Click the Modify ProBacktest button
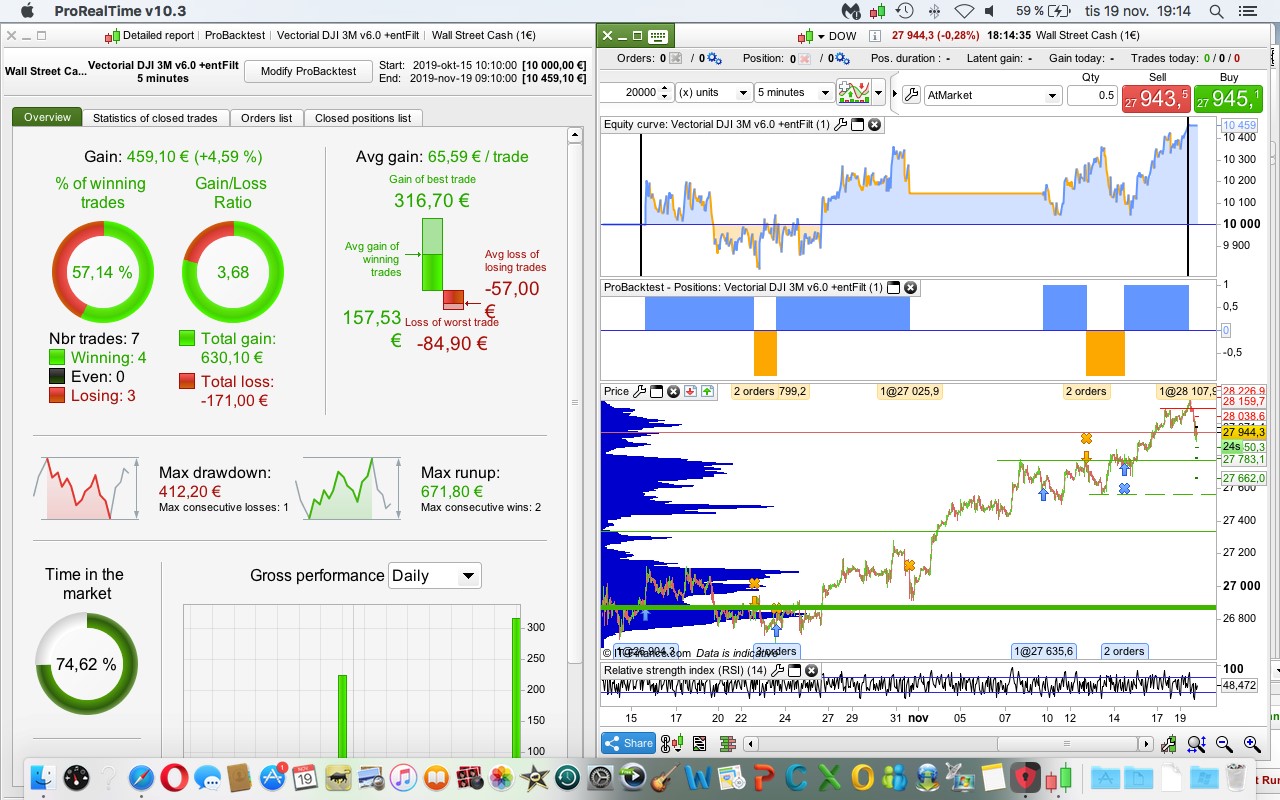The image size is (1280, 800). click(308, 71)
